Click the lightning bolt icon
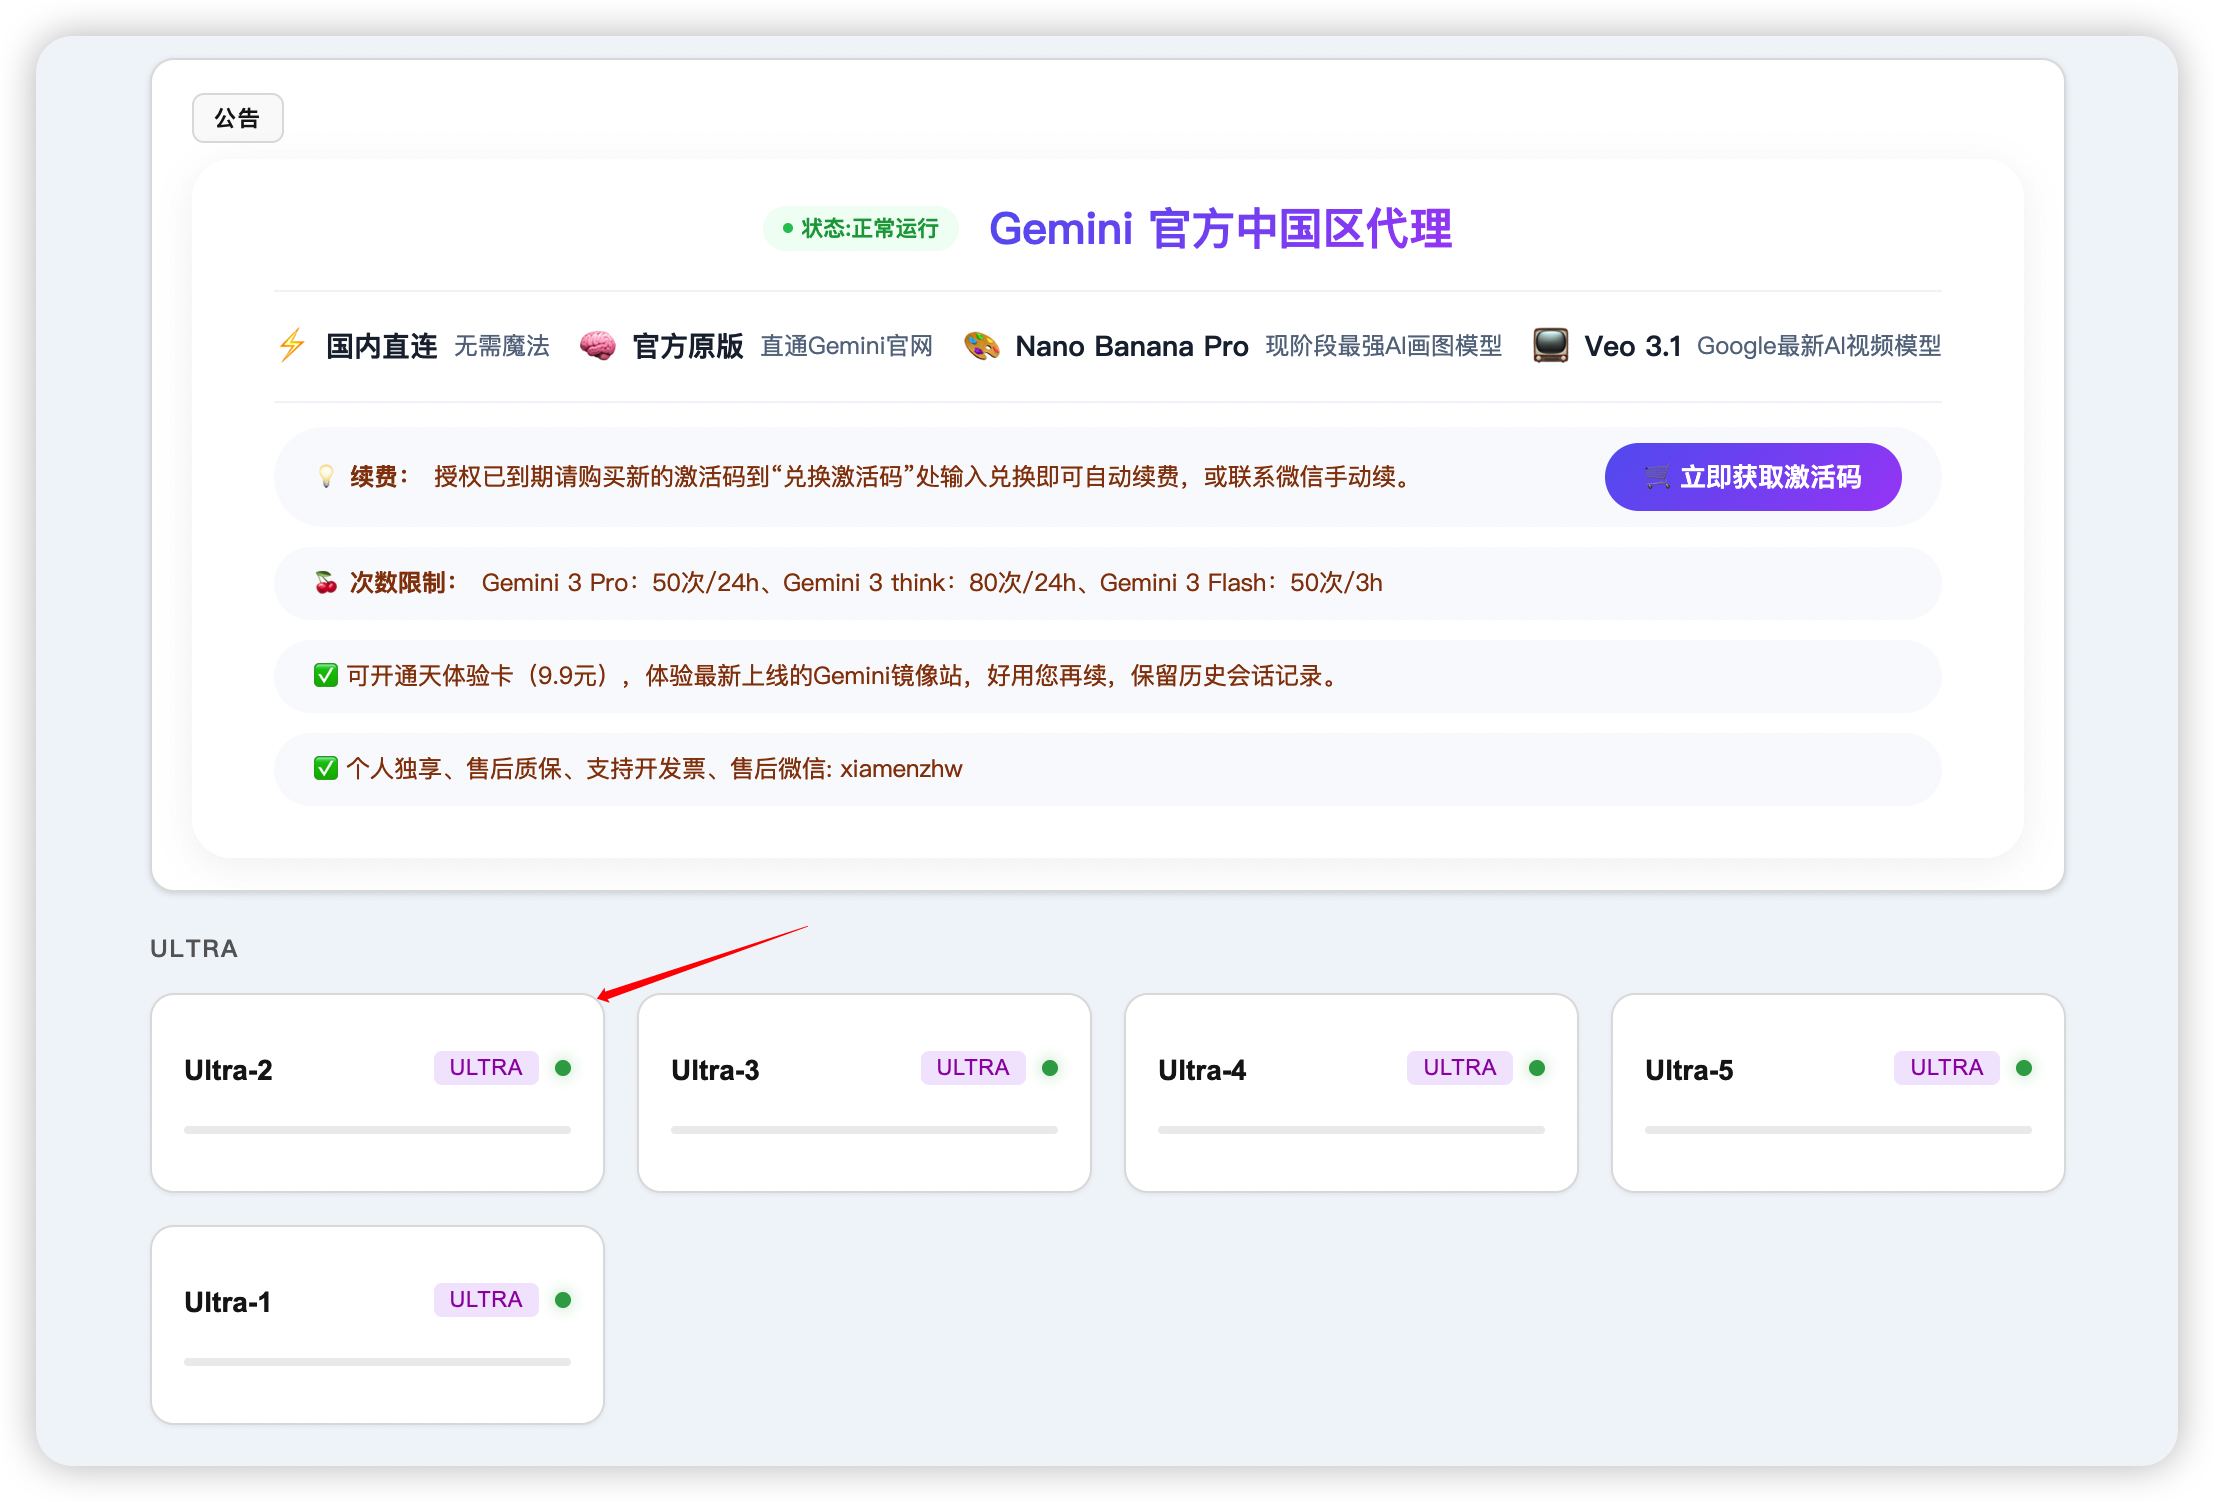 click(x=292, y=346)
